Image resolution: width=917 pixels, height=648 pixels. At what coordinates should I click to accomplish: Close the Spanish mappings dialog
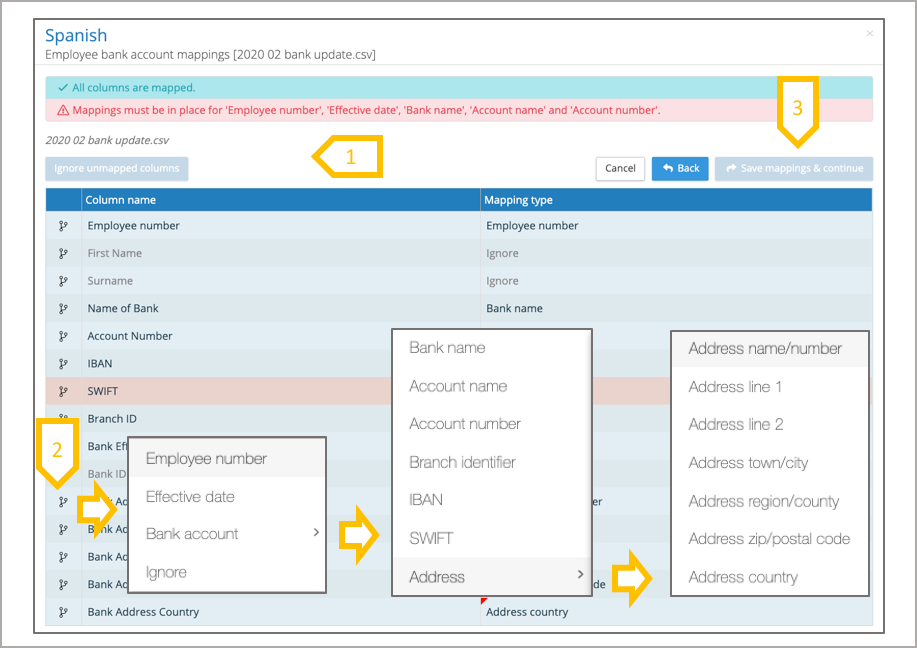[869, 34]
